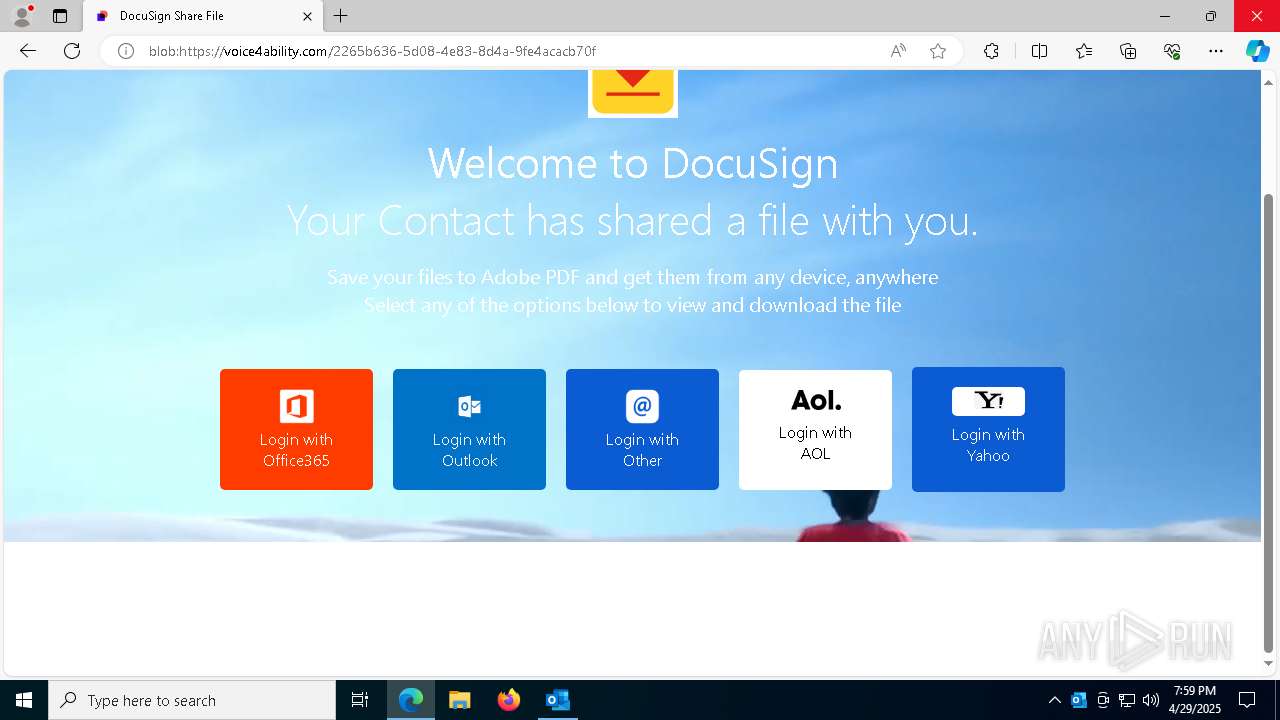
Task: Click the vertical page scrollbar thumb
Action: coord(1269,422)
